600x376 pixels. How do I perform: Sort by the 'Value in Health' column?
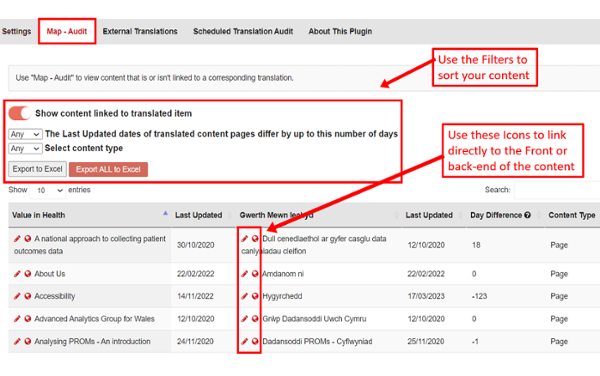click(90, 215)
